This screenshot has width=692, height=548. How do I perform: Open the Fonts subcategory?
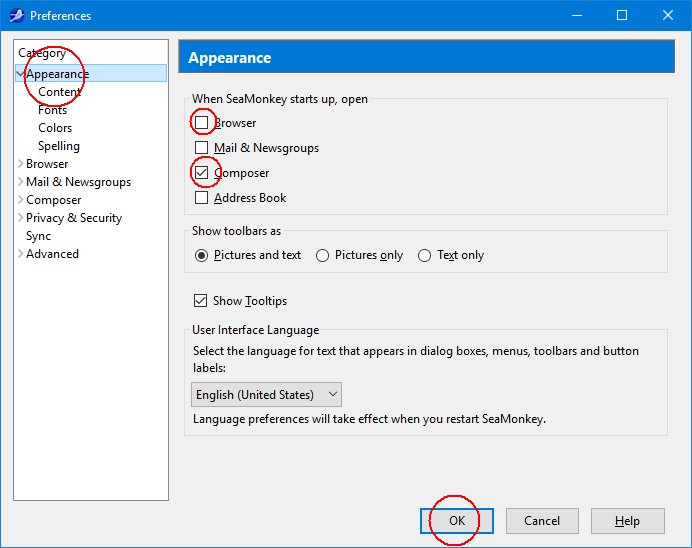(x=53, y=110)
